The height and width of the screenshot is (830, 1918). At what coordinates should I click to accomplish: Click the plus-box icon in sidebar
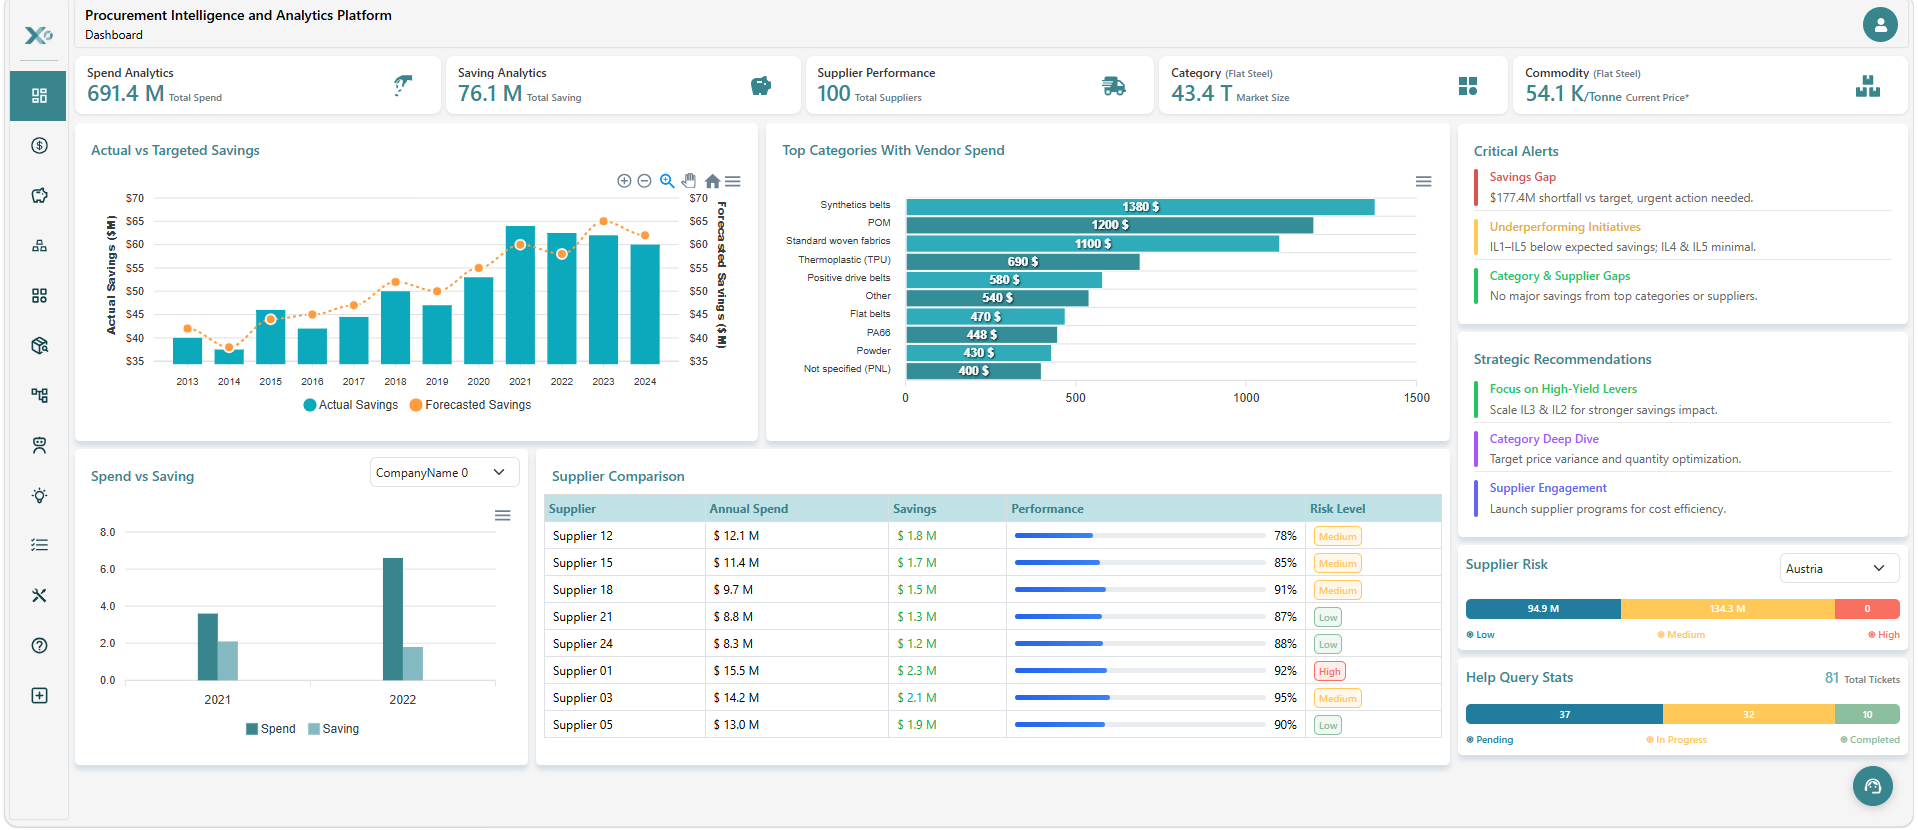[39, 696]
